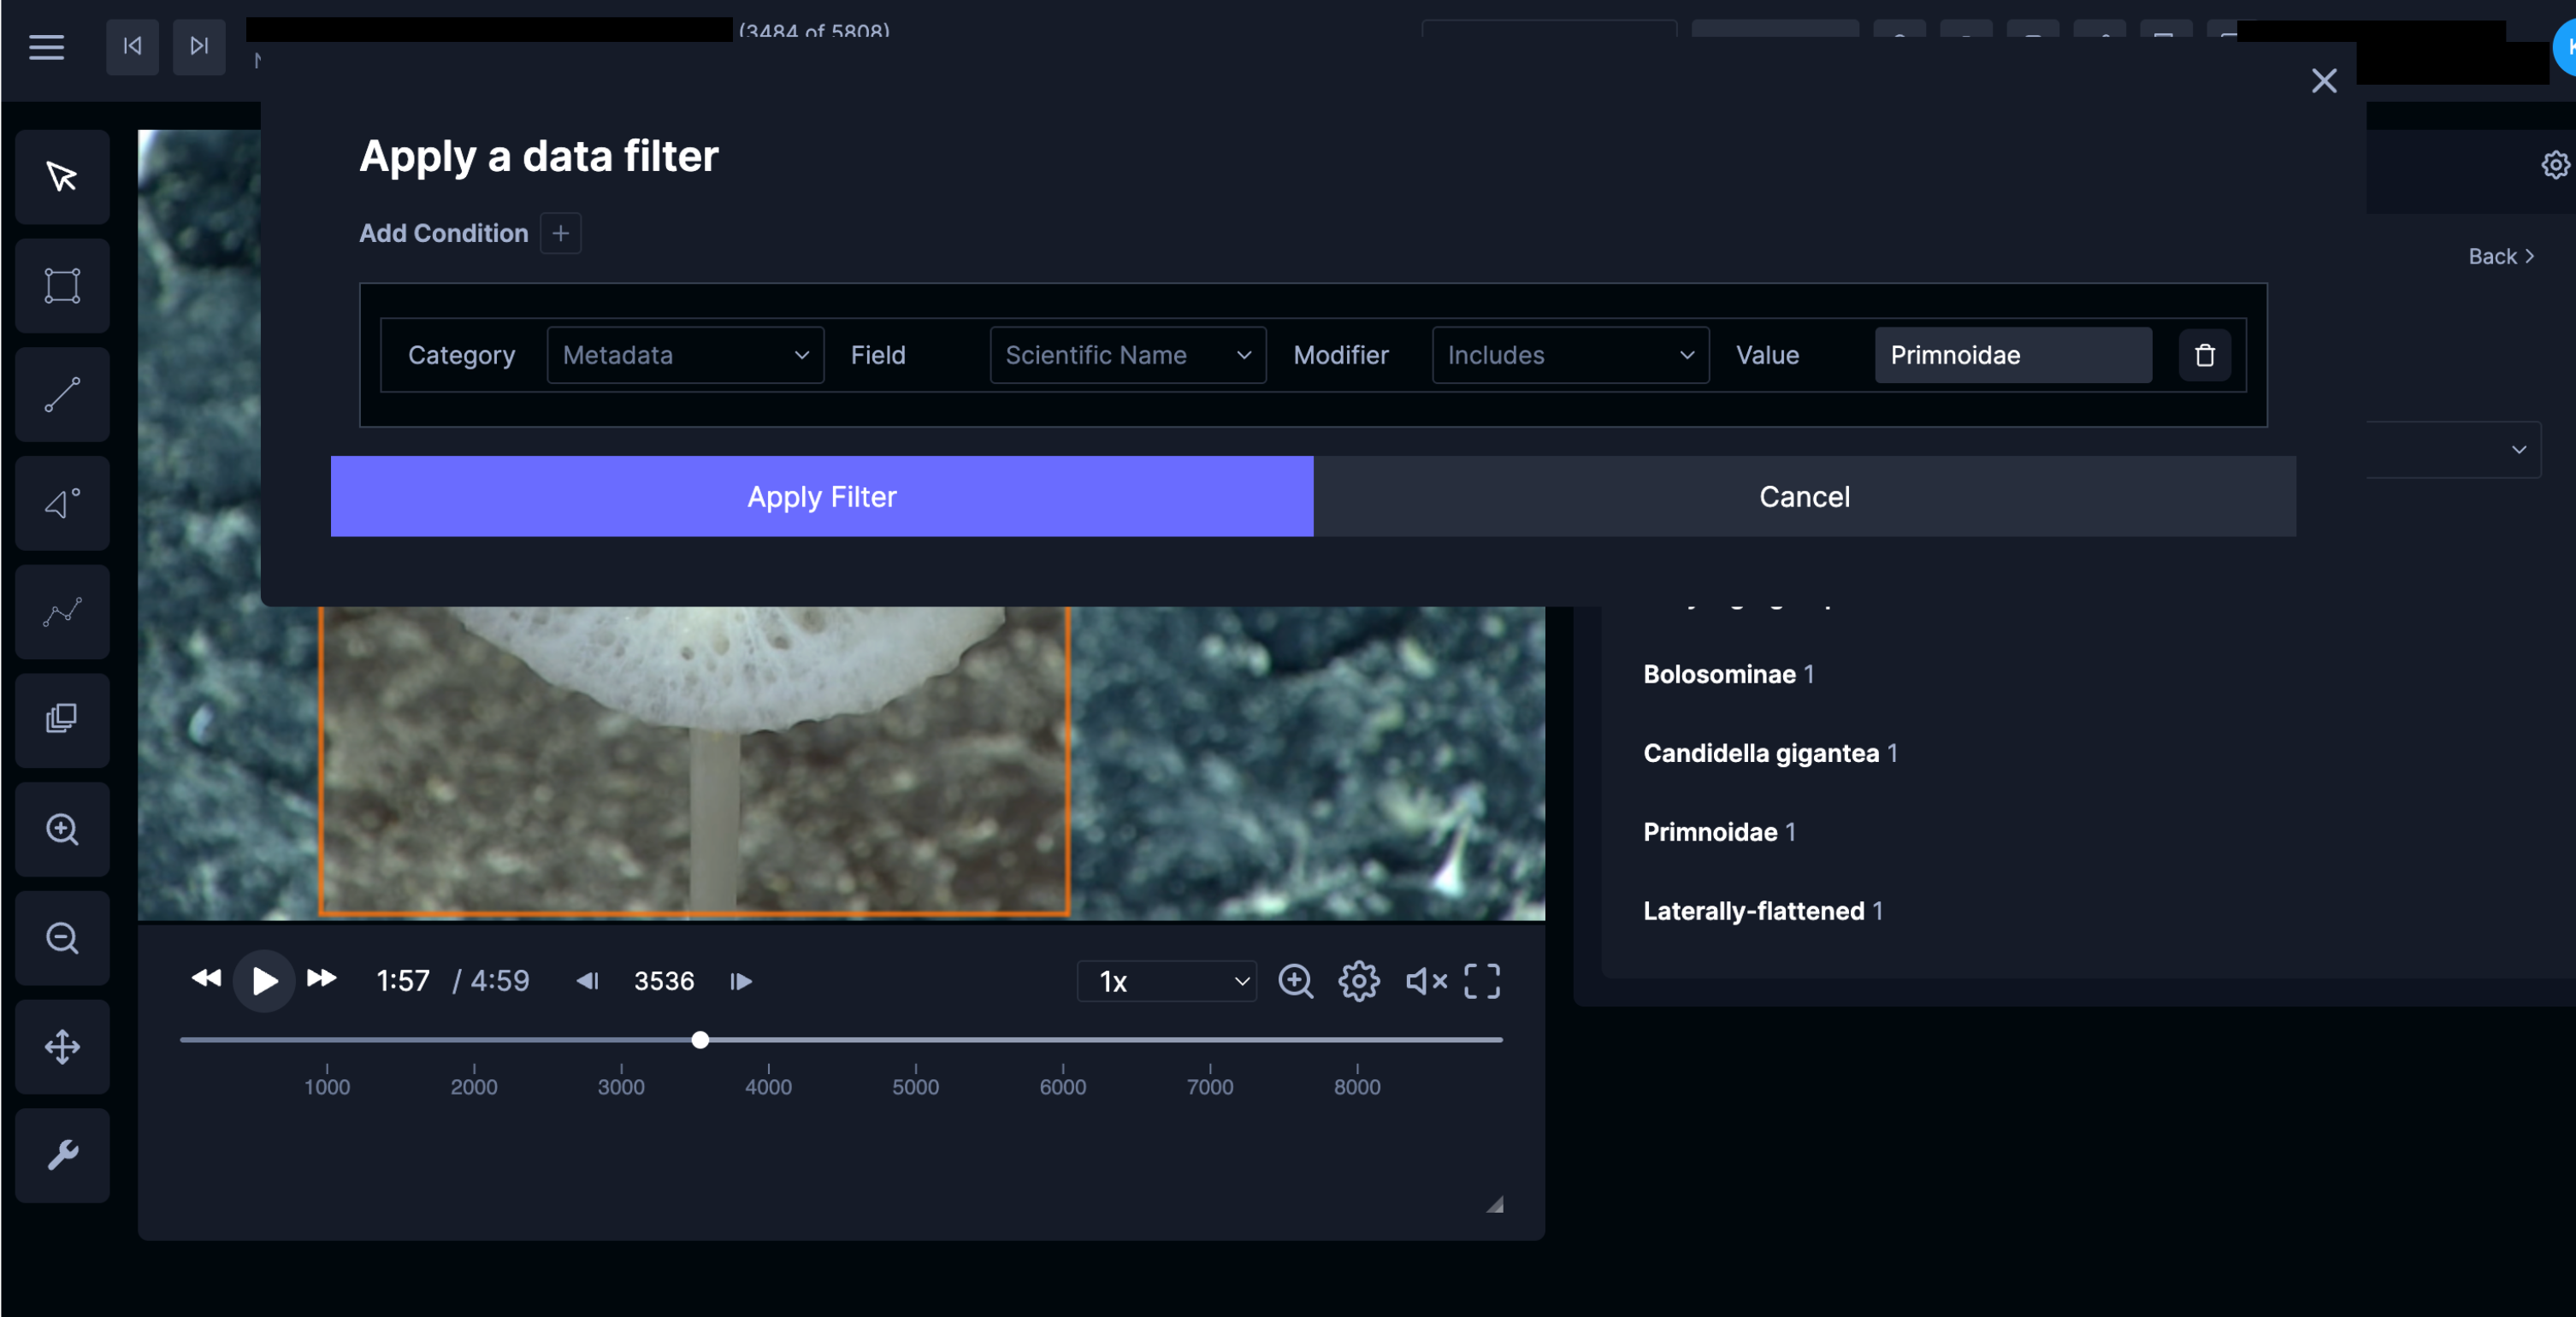Open the Category Metadata dropdown

pyautogui.click(x=685, y=355)
